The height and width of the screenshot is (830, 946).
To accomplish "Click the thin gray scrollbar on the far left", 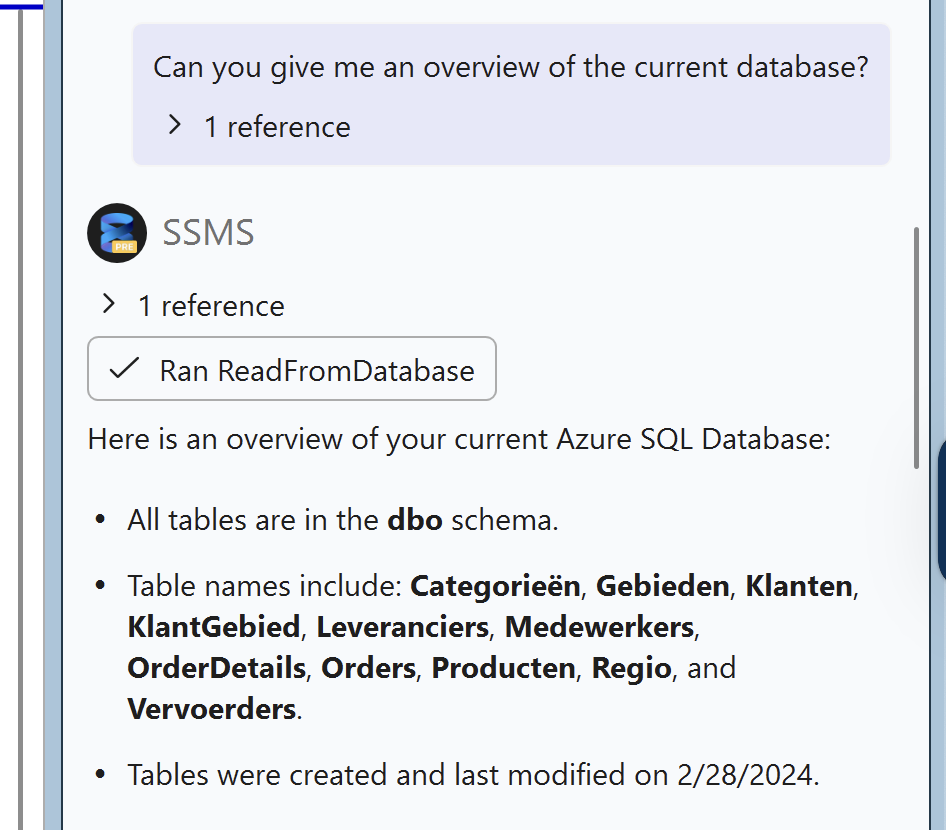I will (17, 400).
